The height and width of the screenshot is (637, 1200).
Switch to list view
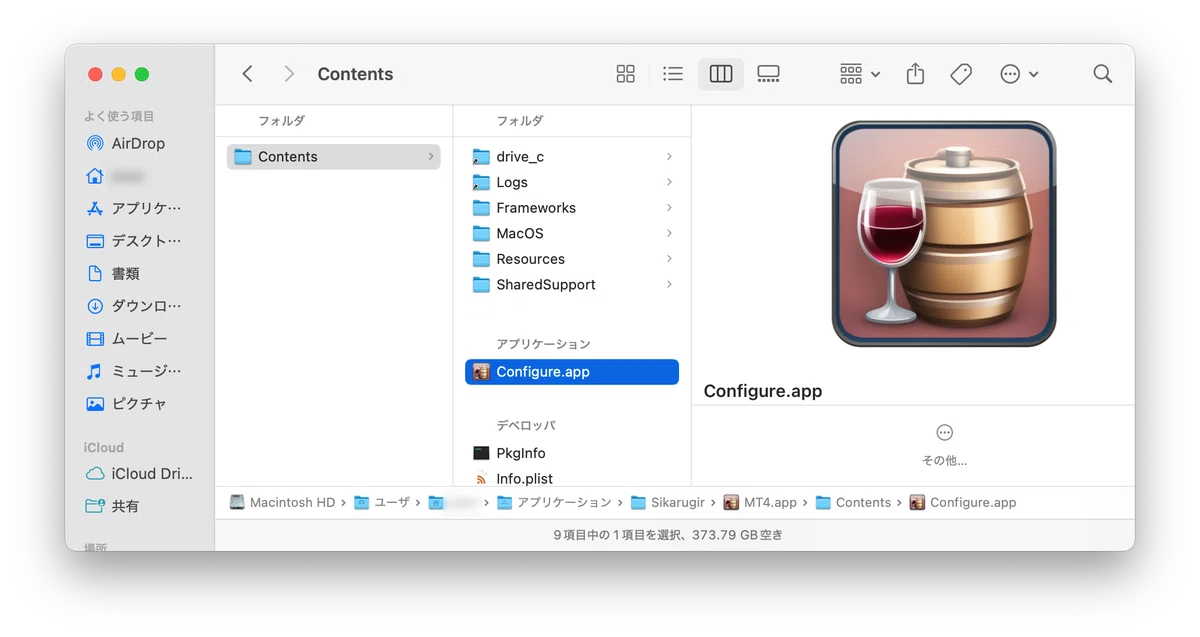click(673, 74)
